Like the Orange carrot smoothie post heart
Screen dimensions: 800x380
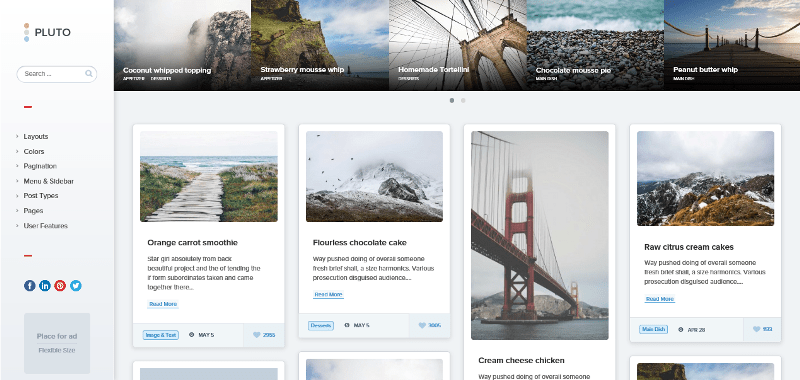pyautogui.click(x=257, y=335)
